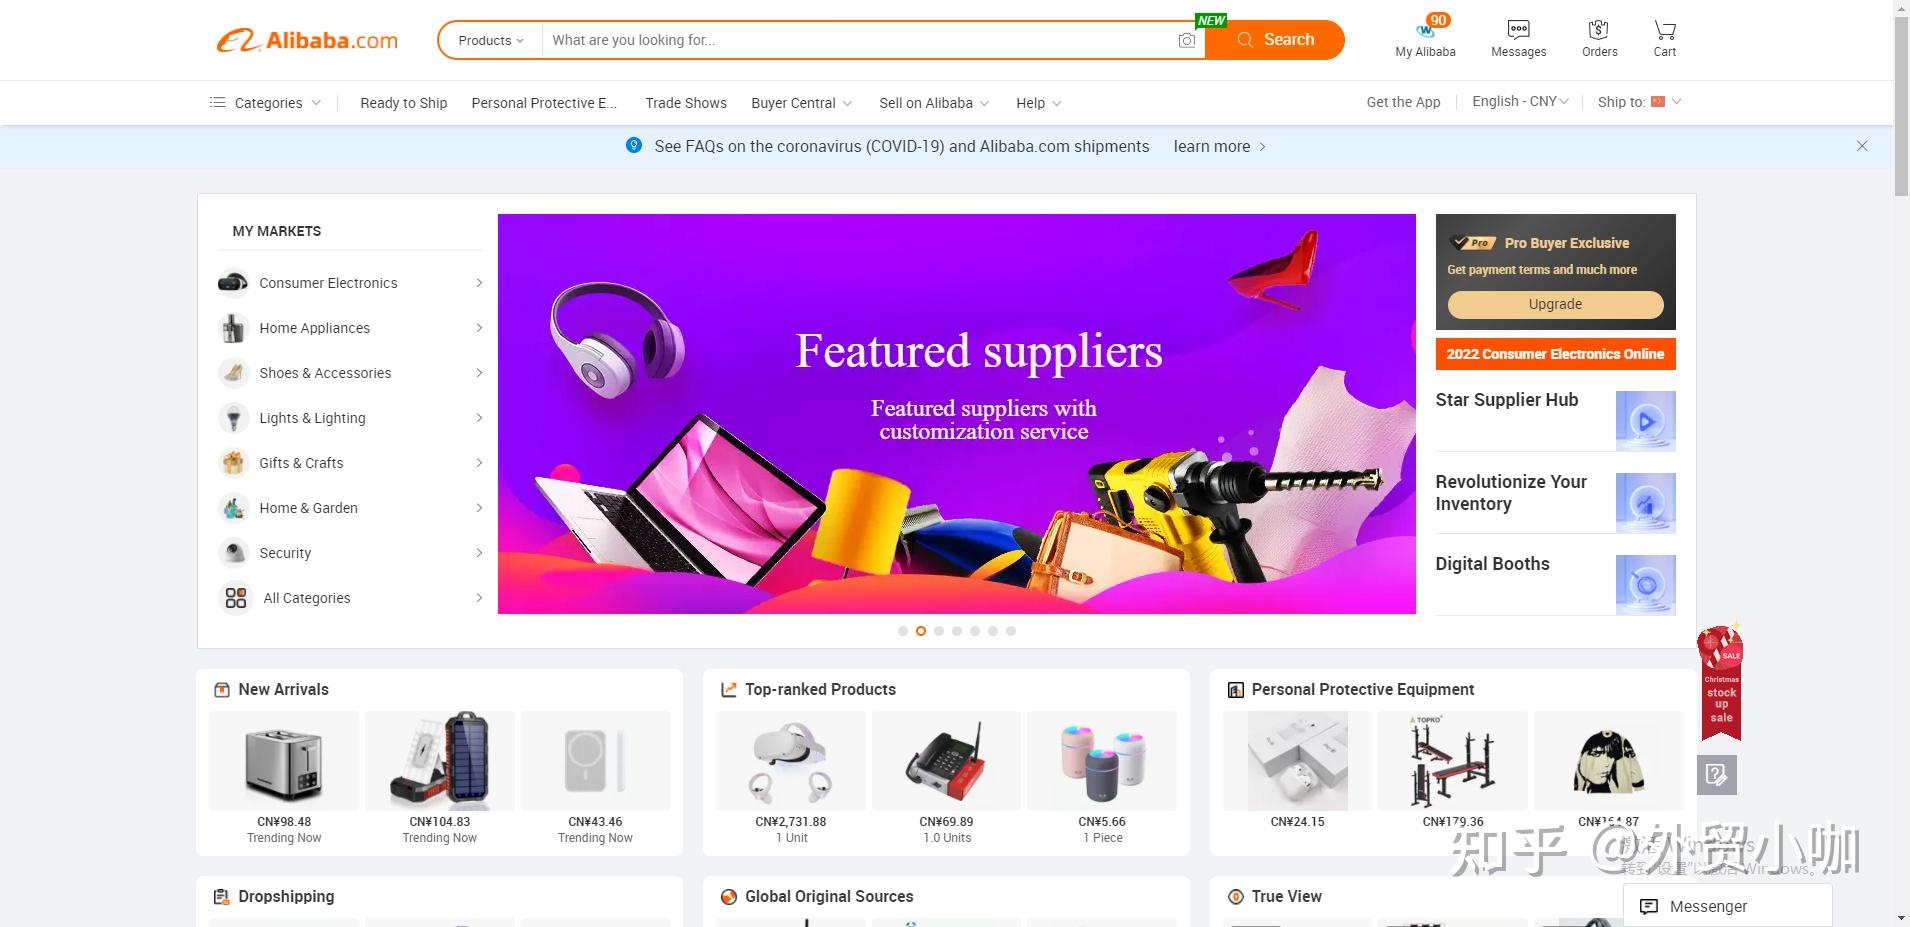Expand the Categories dropdown menu

pos(265,103)
